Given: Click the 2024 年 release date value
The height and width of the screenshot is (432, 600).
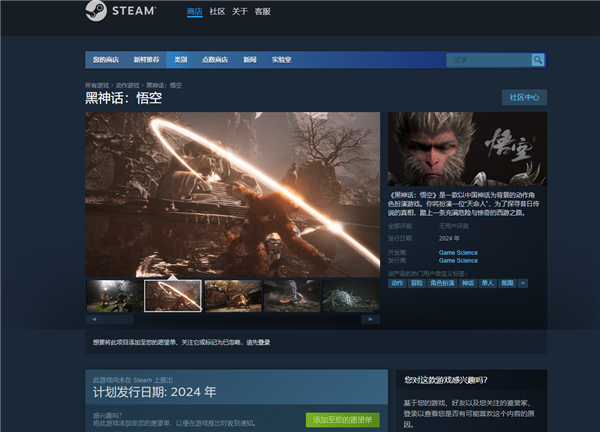Looking at the screenshot, I should point(449,238).
